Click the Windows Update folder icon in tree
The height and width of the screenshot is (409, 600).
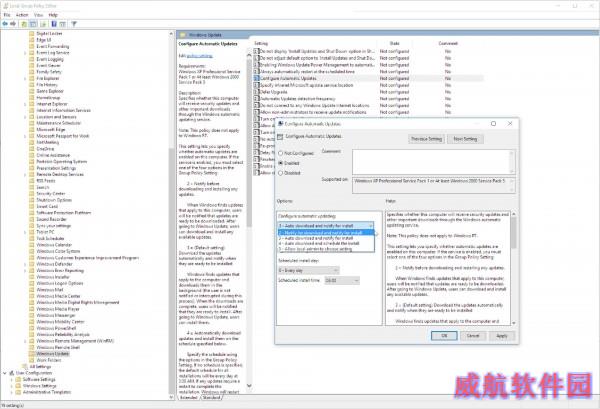(32, 354)
